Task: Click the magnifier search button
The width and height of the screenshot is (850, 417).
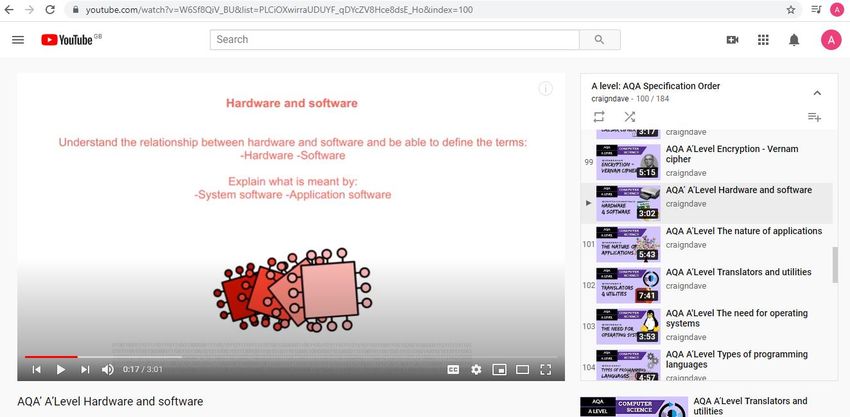Action: [x=600, y=40]
